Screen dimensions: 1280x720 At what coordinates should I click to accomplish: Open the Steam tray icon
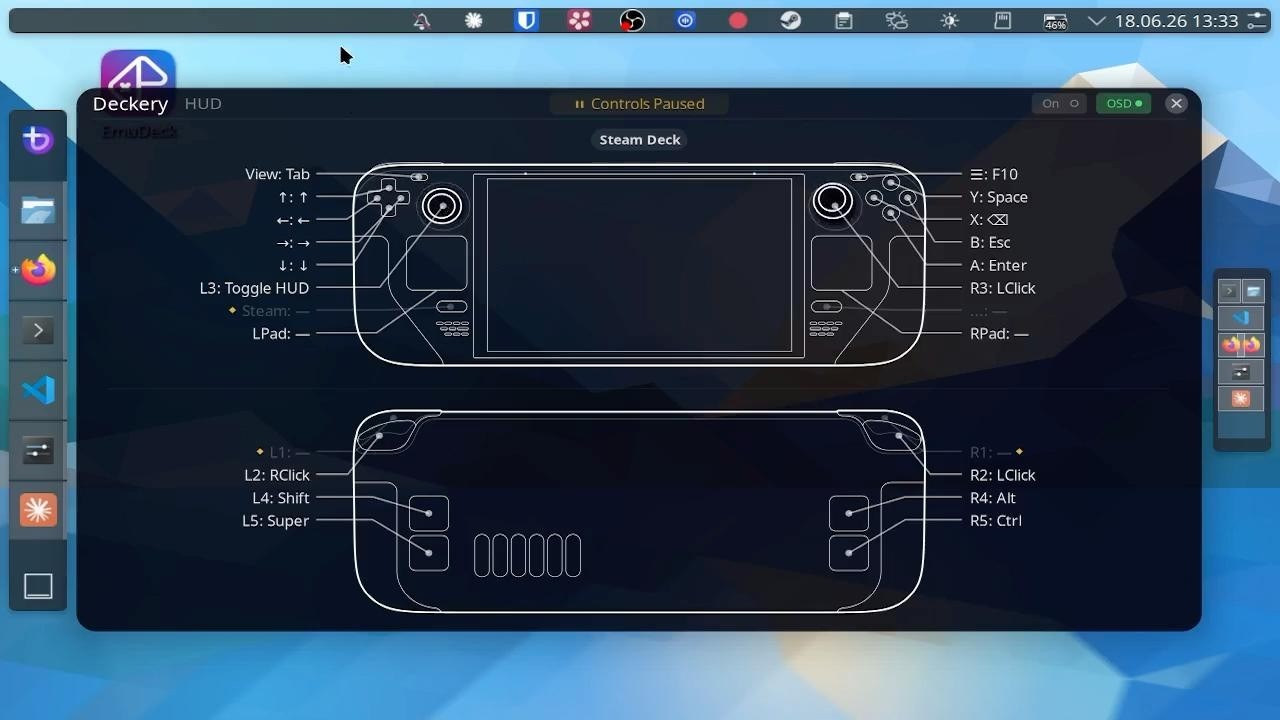tap(791, 20)
